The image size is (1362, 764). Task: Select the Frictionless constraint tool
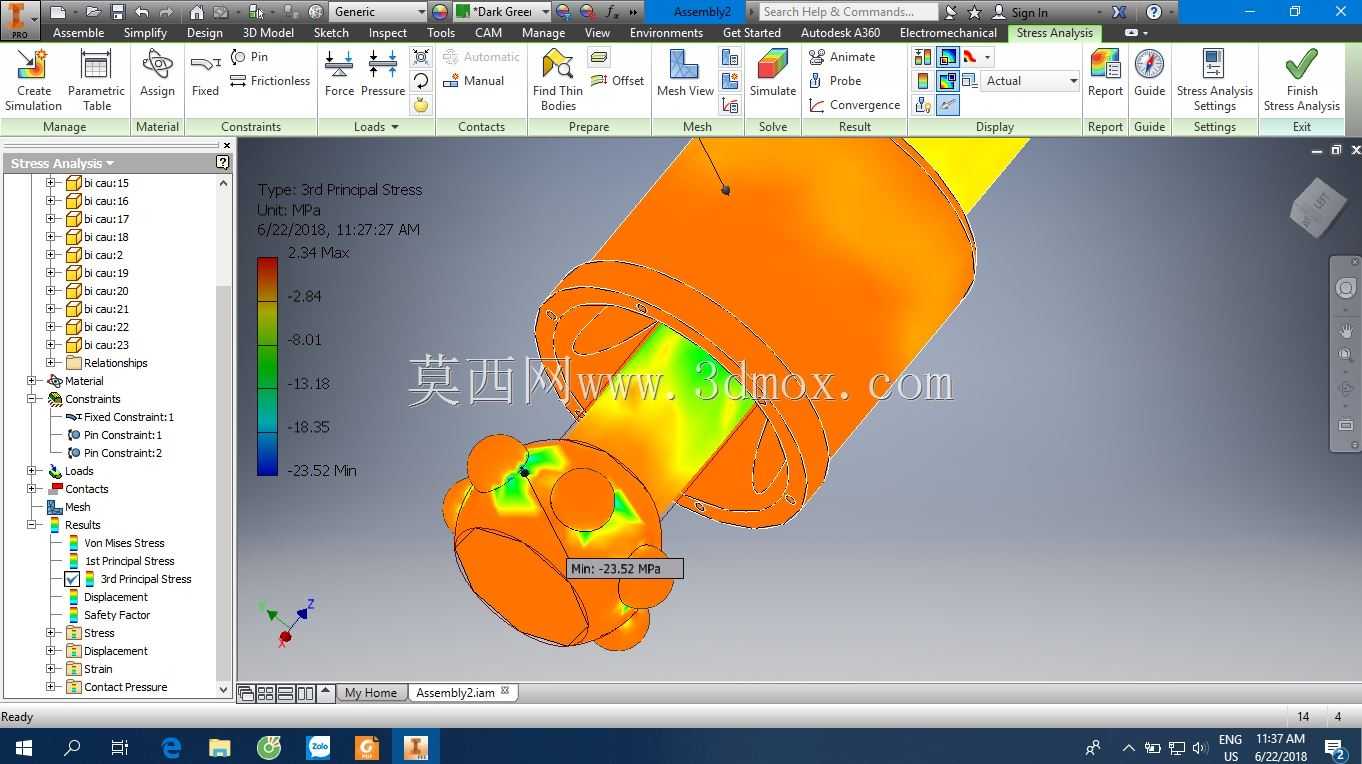[x=270, y=81]
